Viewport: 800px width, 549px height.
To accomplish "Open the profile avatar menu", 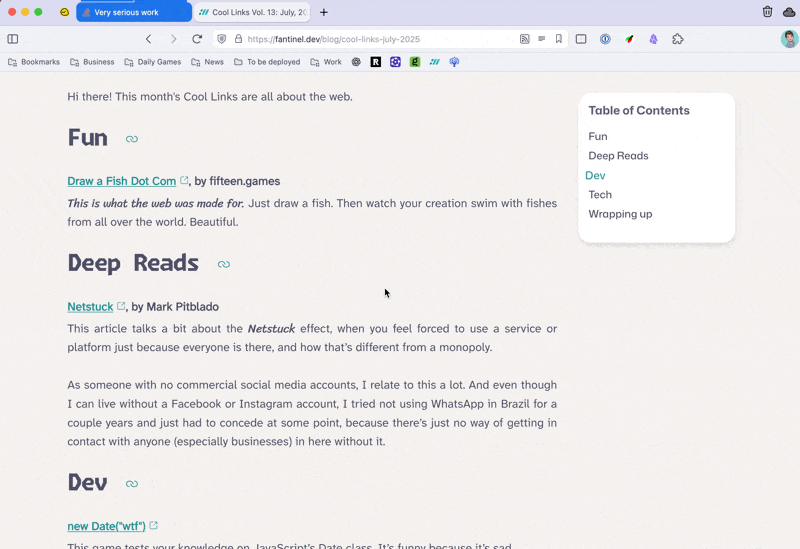I will pos(789,39).
